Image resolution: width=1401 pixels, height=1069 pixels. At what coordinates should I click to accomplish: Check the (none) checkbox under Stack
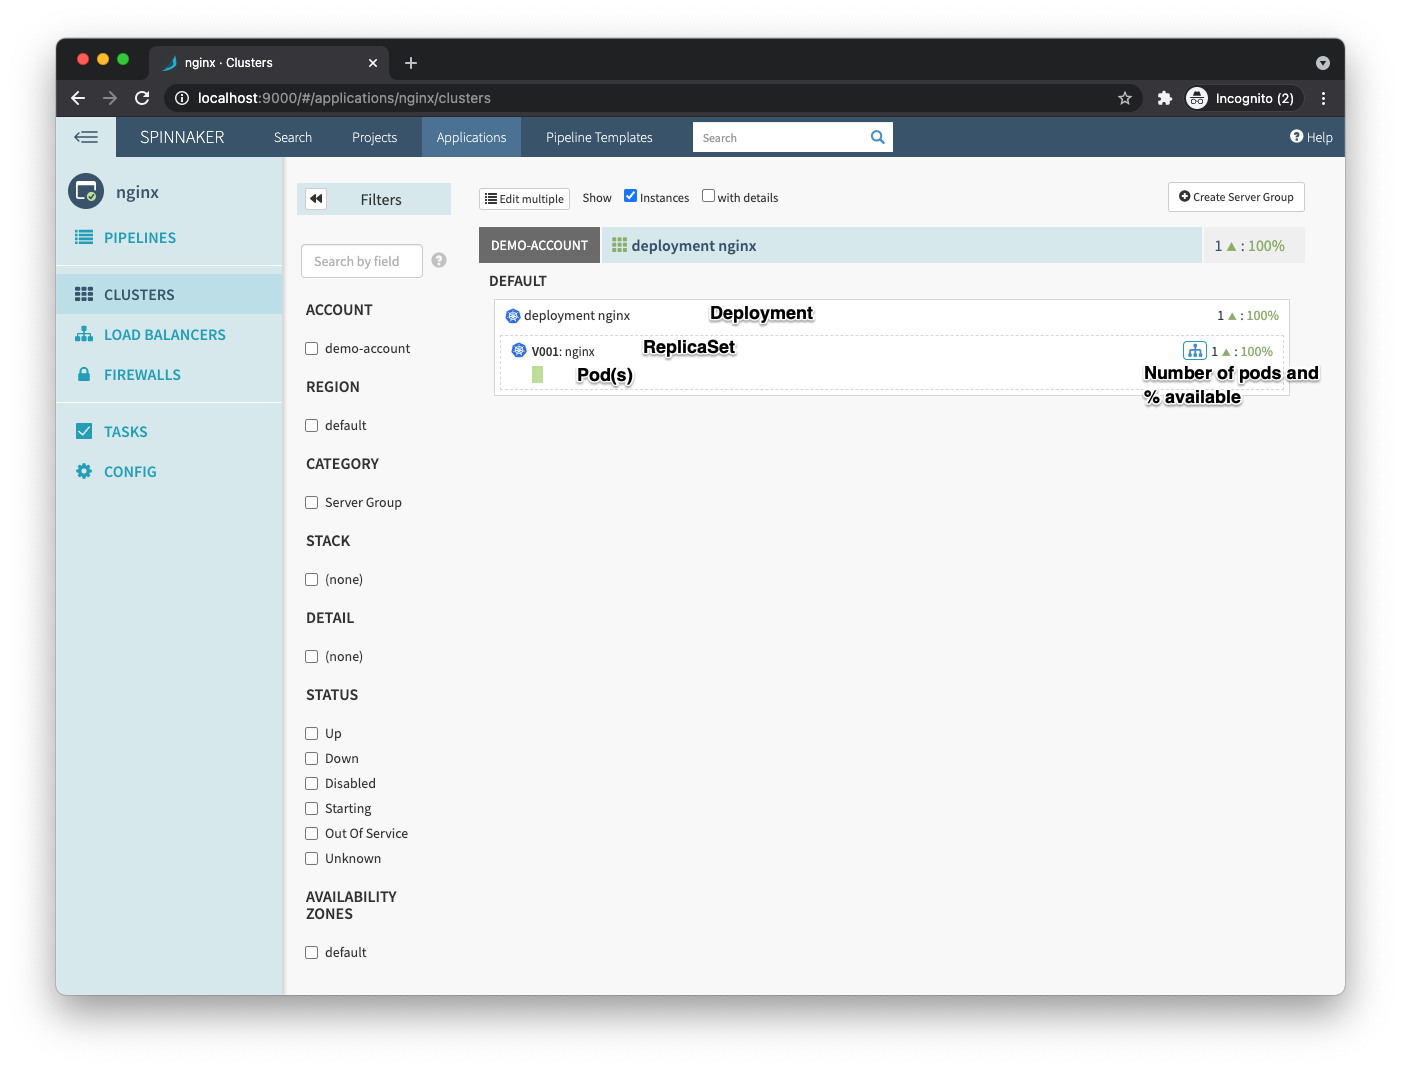tap(312, 580)
